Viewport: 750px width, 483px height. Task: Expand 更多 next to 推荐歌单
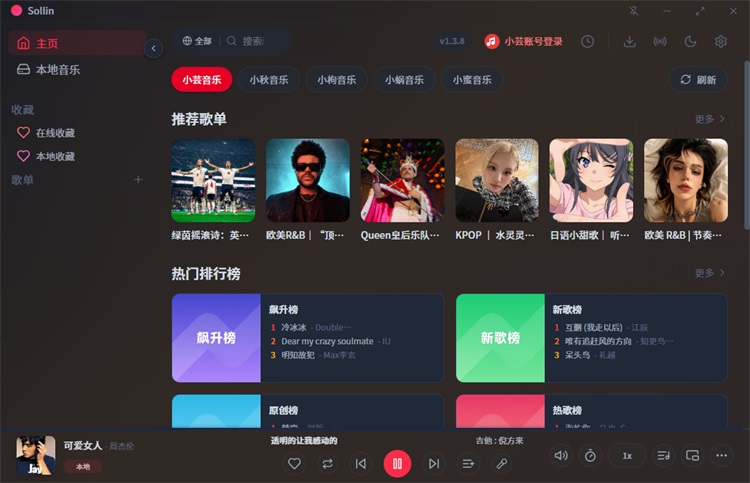710,119
